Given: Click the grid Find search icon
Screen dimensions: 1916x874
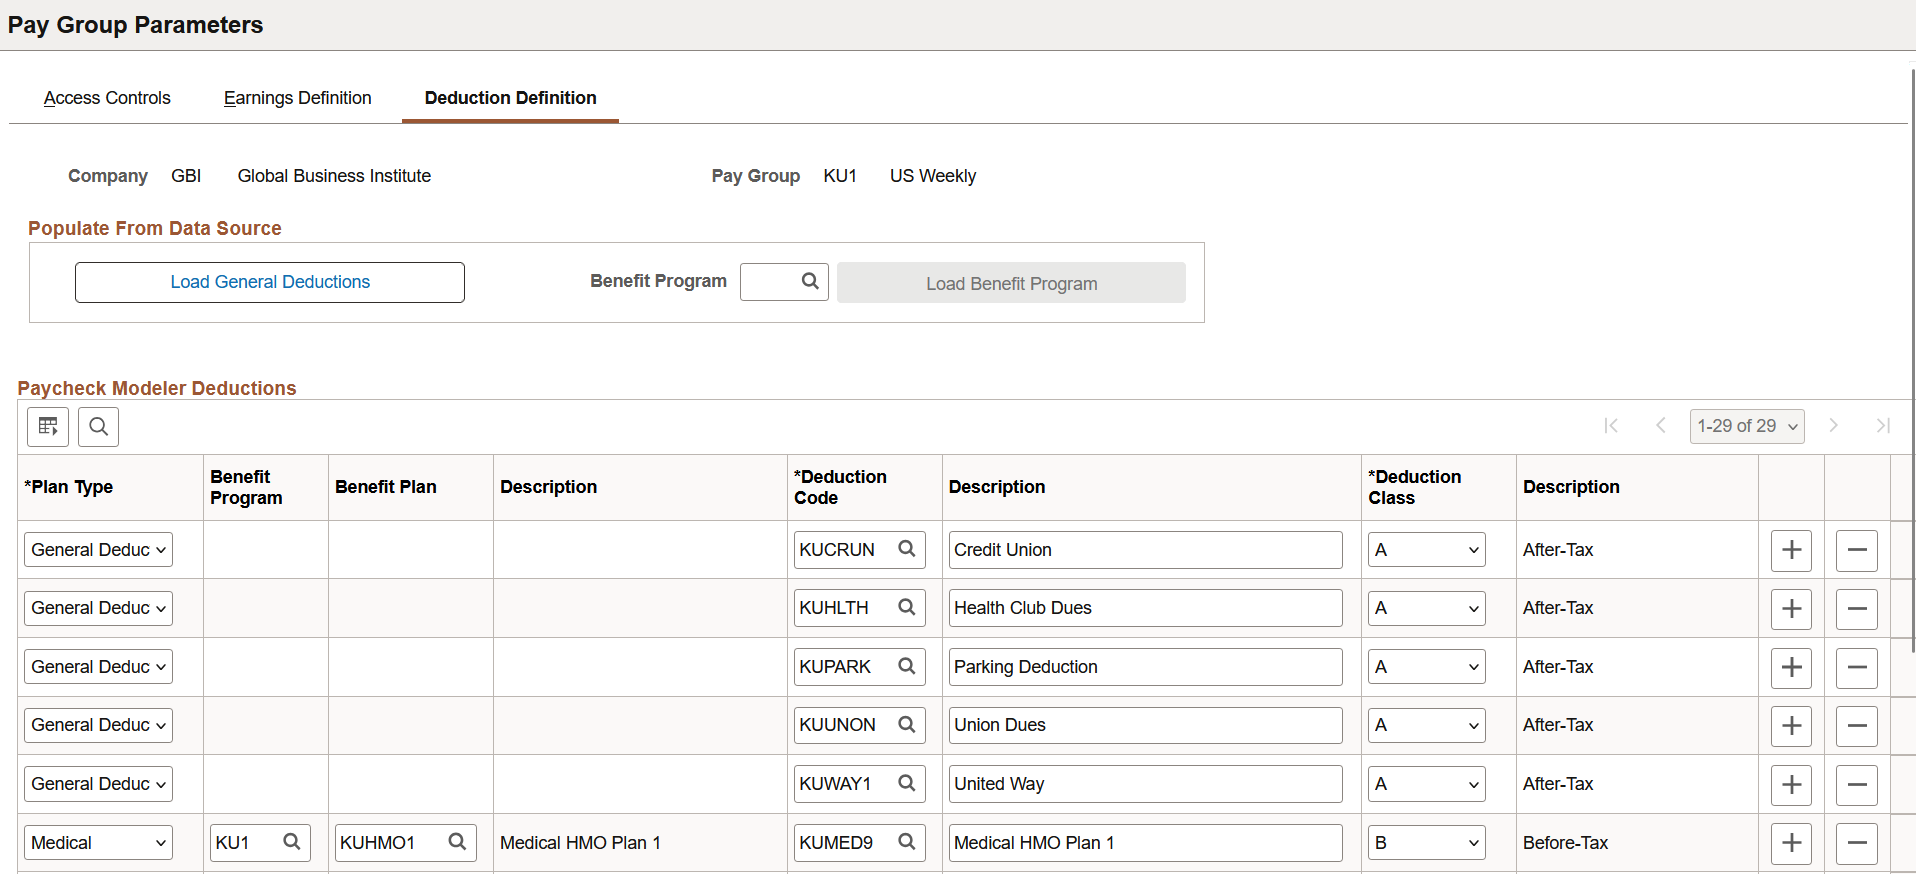Looking at the screenshot, I should [98, 427].
